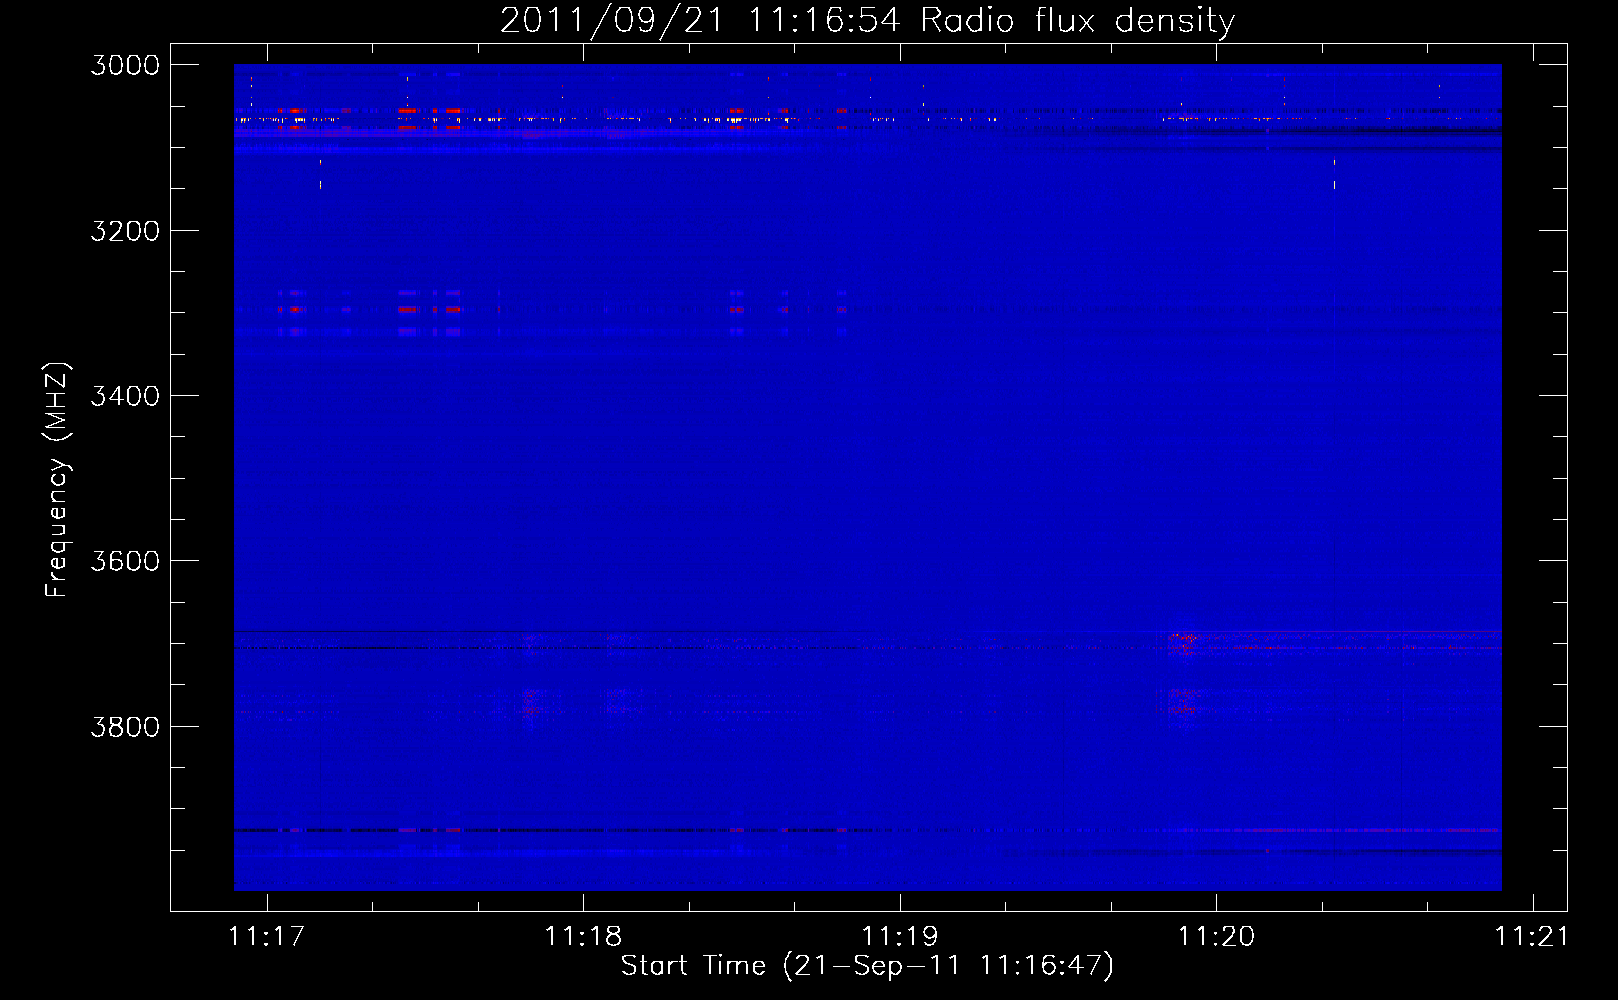The height and width of the screenshot is (1000, 1618).
Task: Click the 11:18 time tick label
Action: pos(583,936)
